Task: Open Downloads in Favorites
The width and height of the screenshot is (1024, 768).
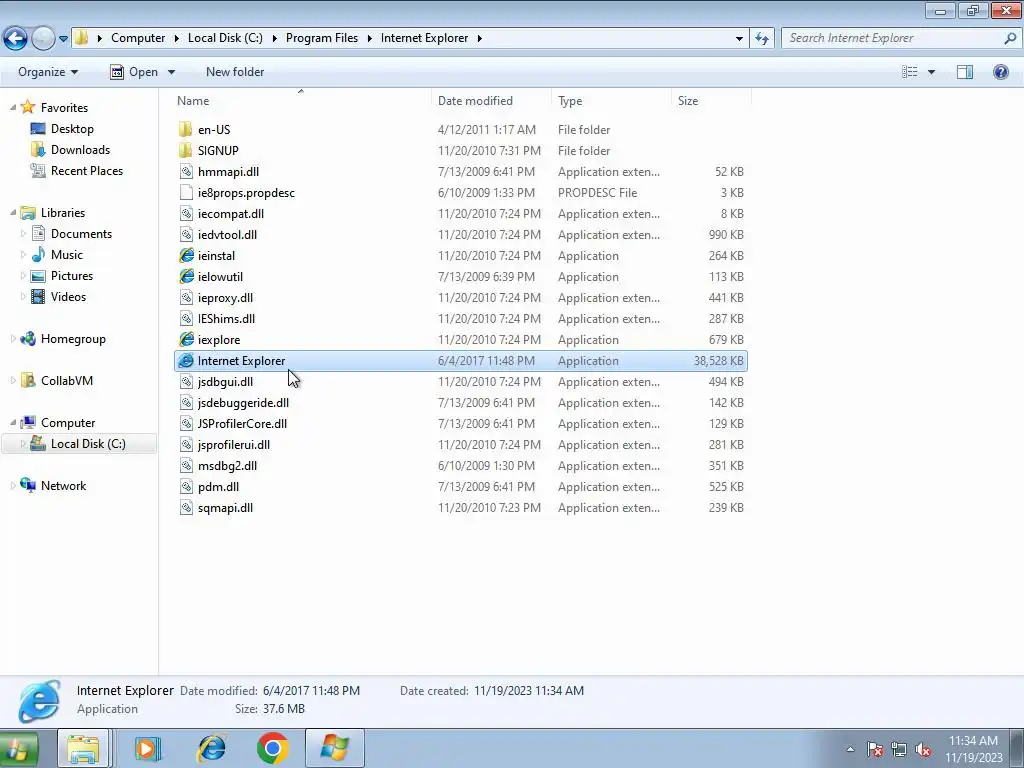Action: pos(80,150)
